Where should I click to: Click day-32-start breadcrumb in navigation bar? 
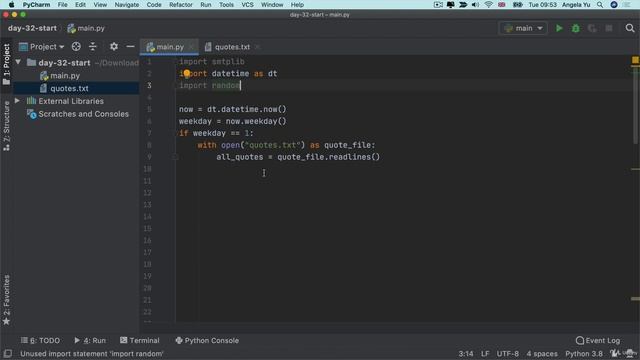pos(32,28)
